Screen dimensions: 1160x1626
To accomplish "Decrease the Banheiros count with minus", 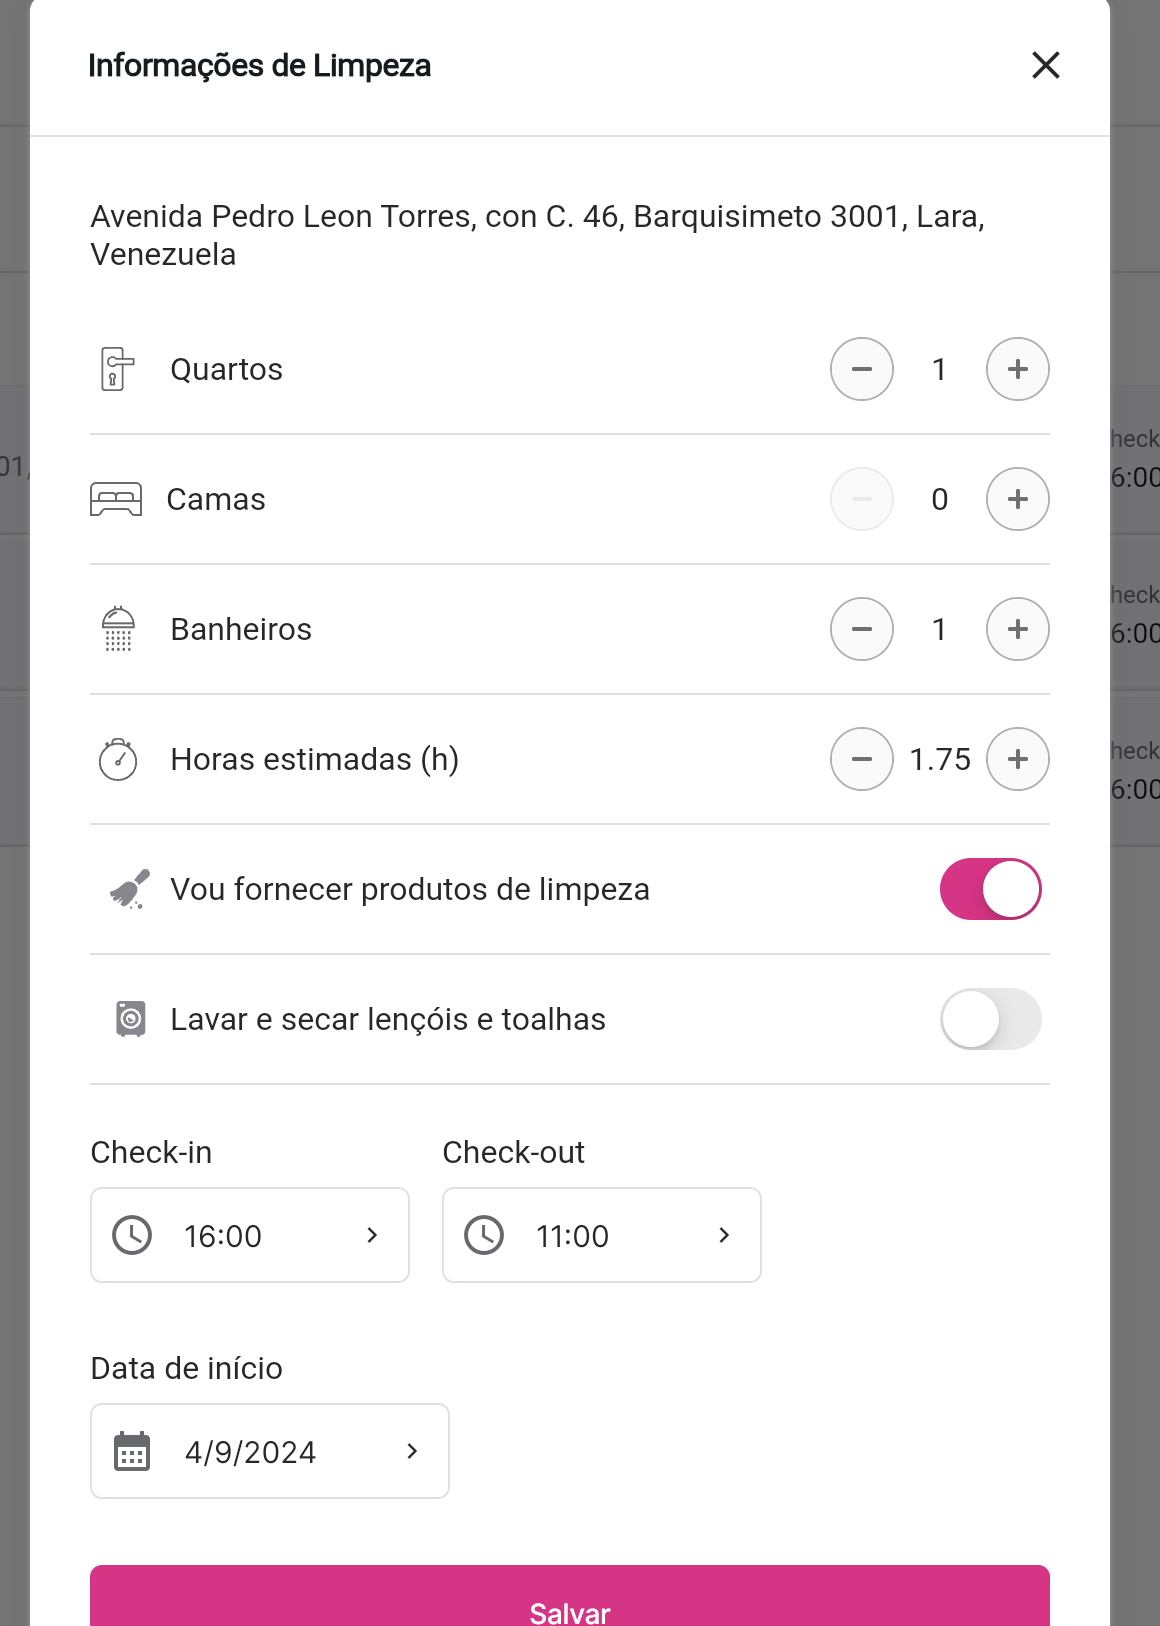I will (x=861, y=629).
